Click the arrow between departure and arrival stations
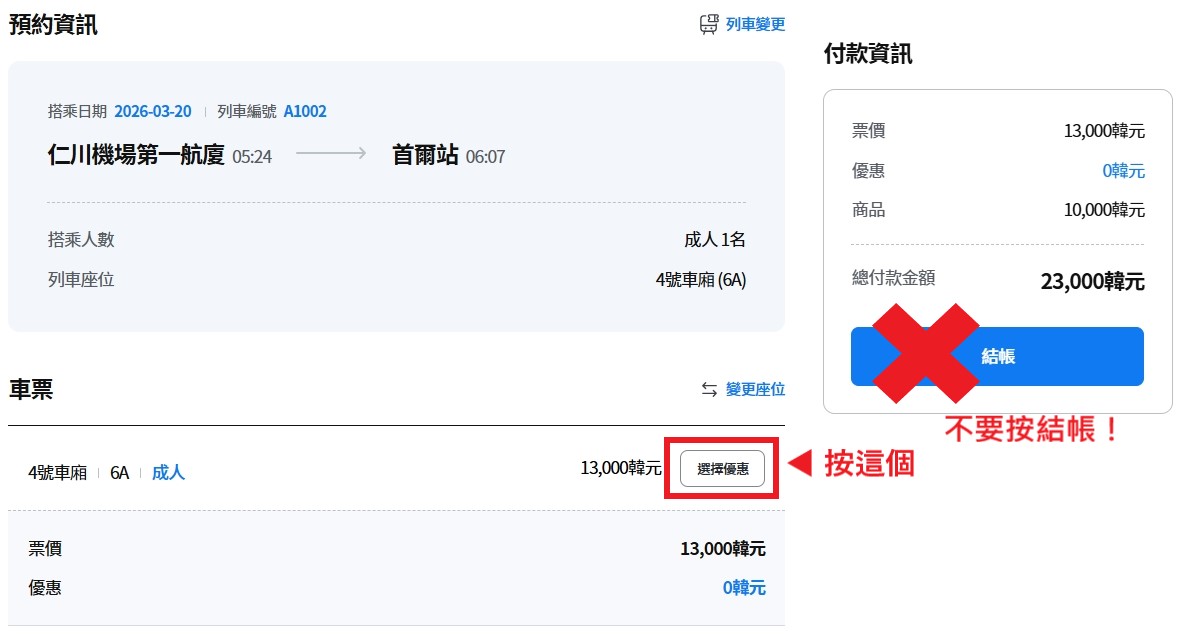The height and width of the screenshot is (634, 1187). point(331,155)
